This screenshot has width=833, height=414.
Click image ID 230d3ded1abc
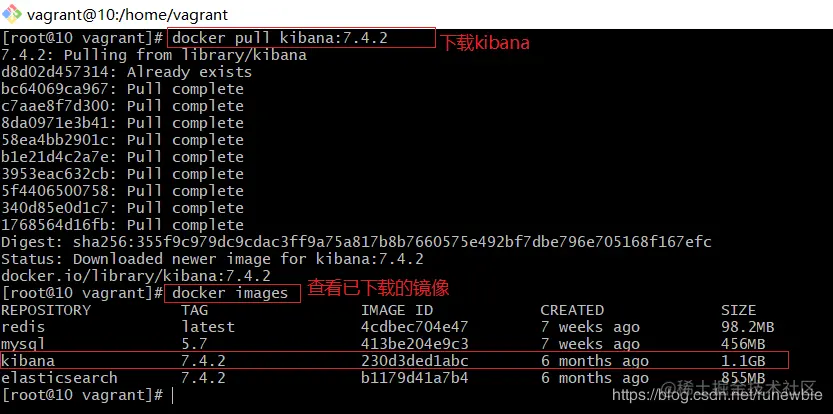pyautogui.click(x=414, y=361)
